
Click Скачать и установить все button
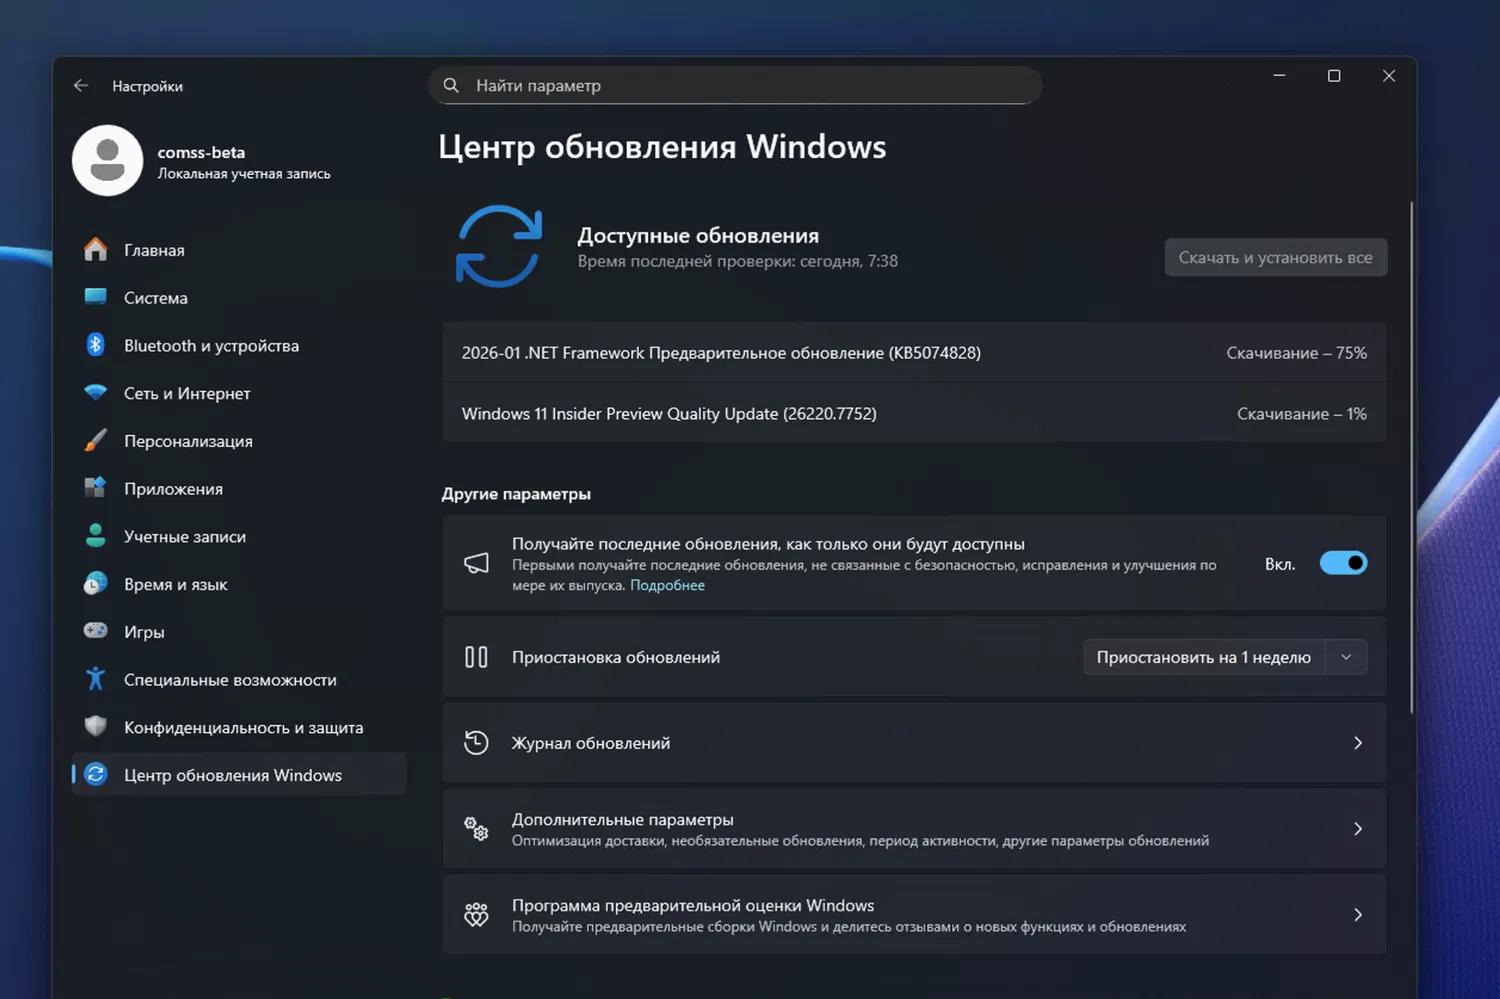(1275, 257)
